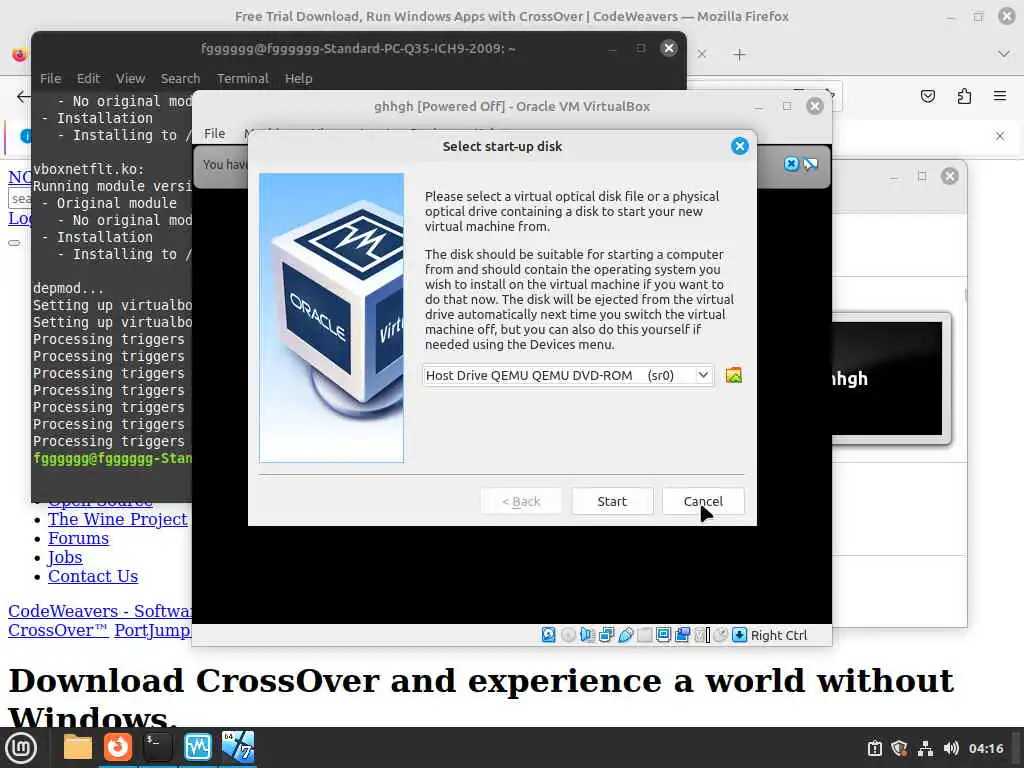Viewport: 1024px width, 768px height.
Task: Click the ghhgh VM preview thumbnail
Action: coord(887,379)
